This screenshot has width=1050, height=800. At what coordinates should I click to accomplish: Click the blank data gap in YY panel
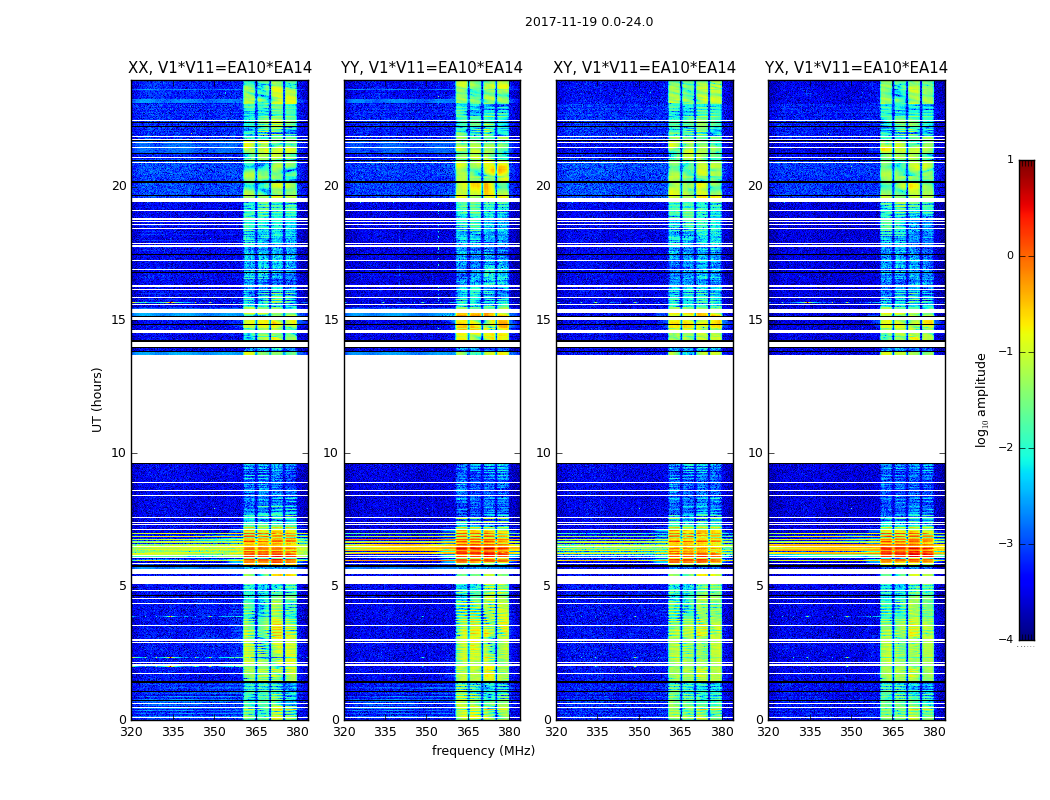pyautogui.click(x=432, y=408)
